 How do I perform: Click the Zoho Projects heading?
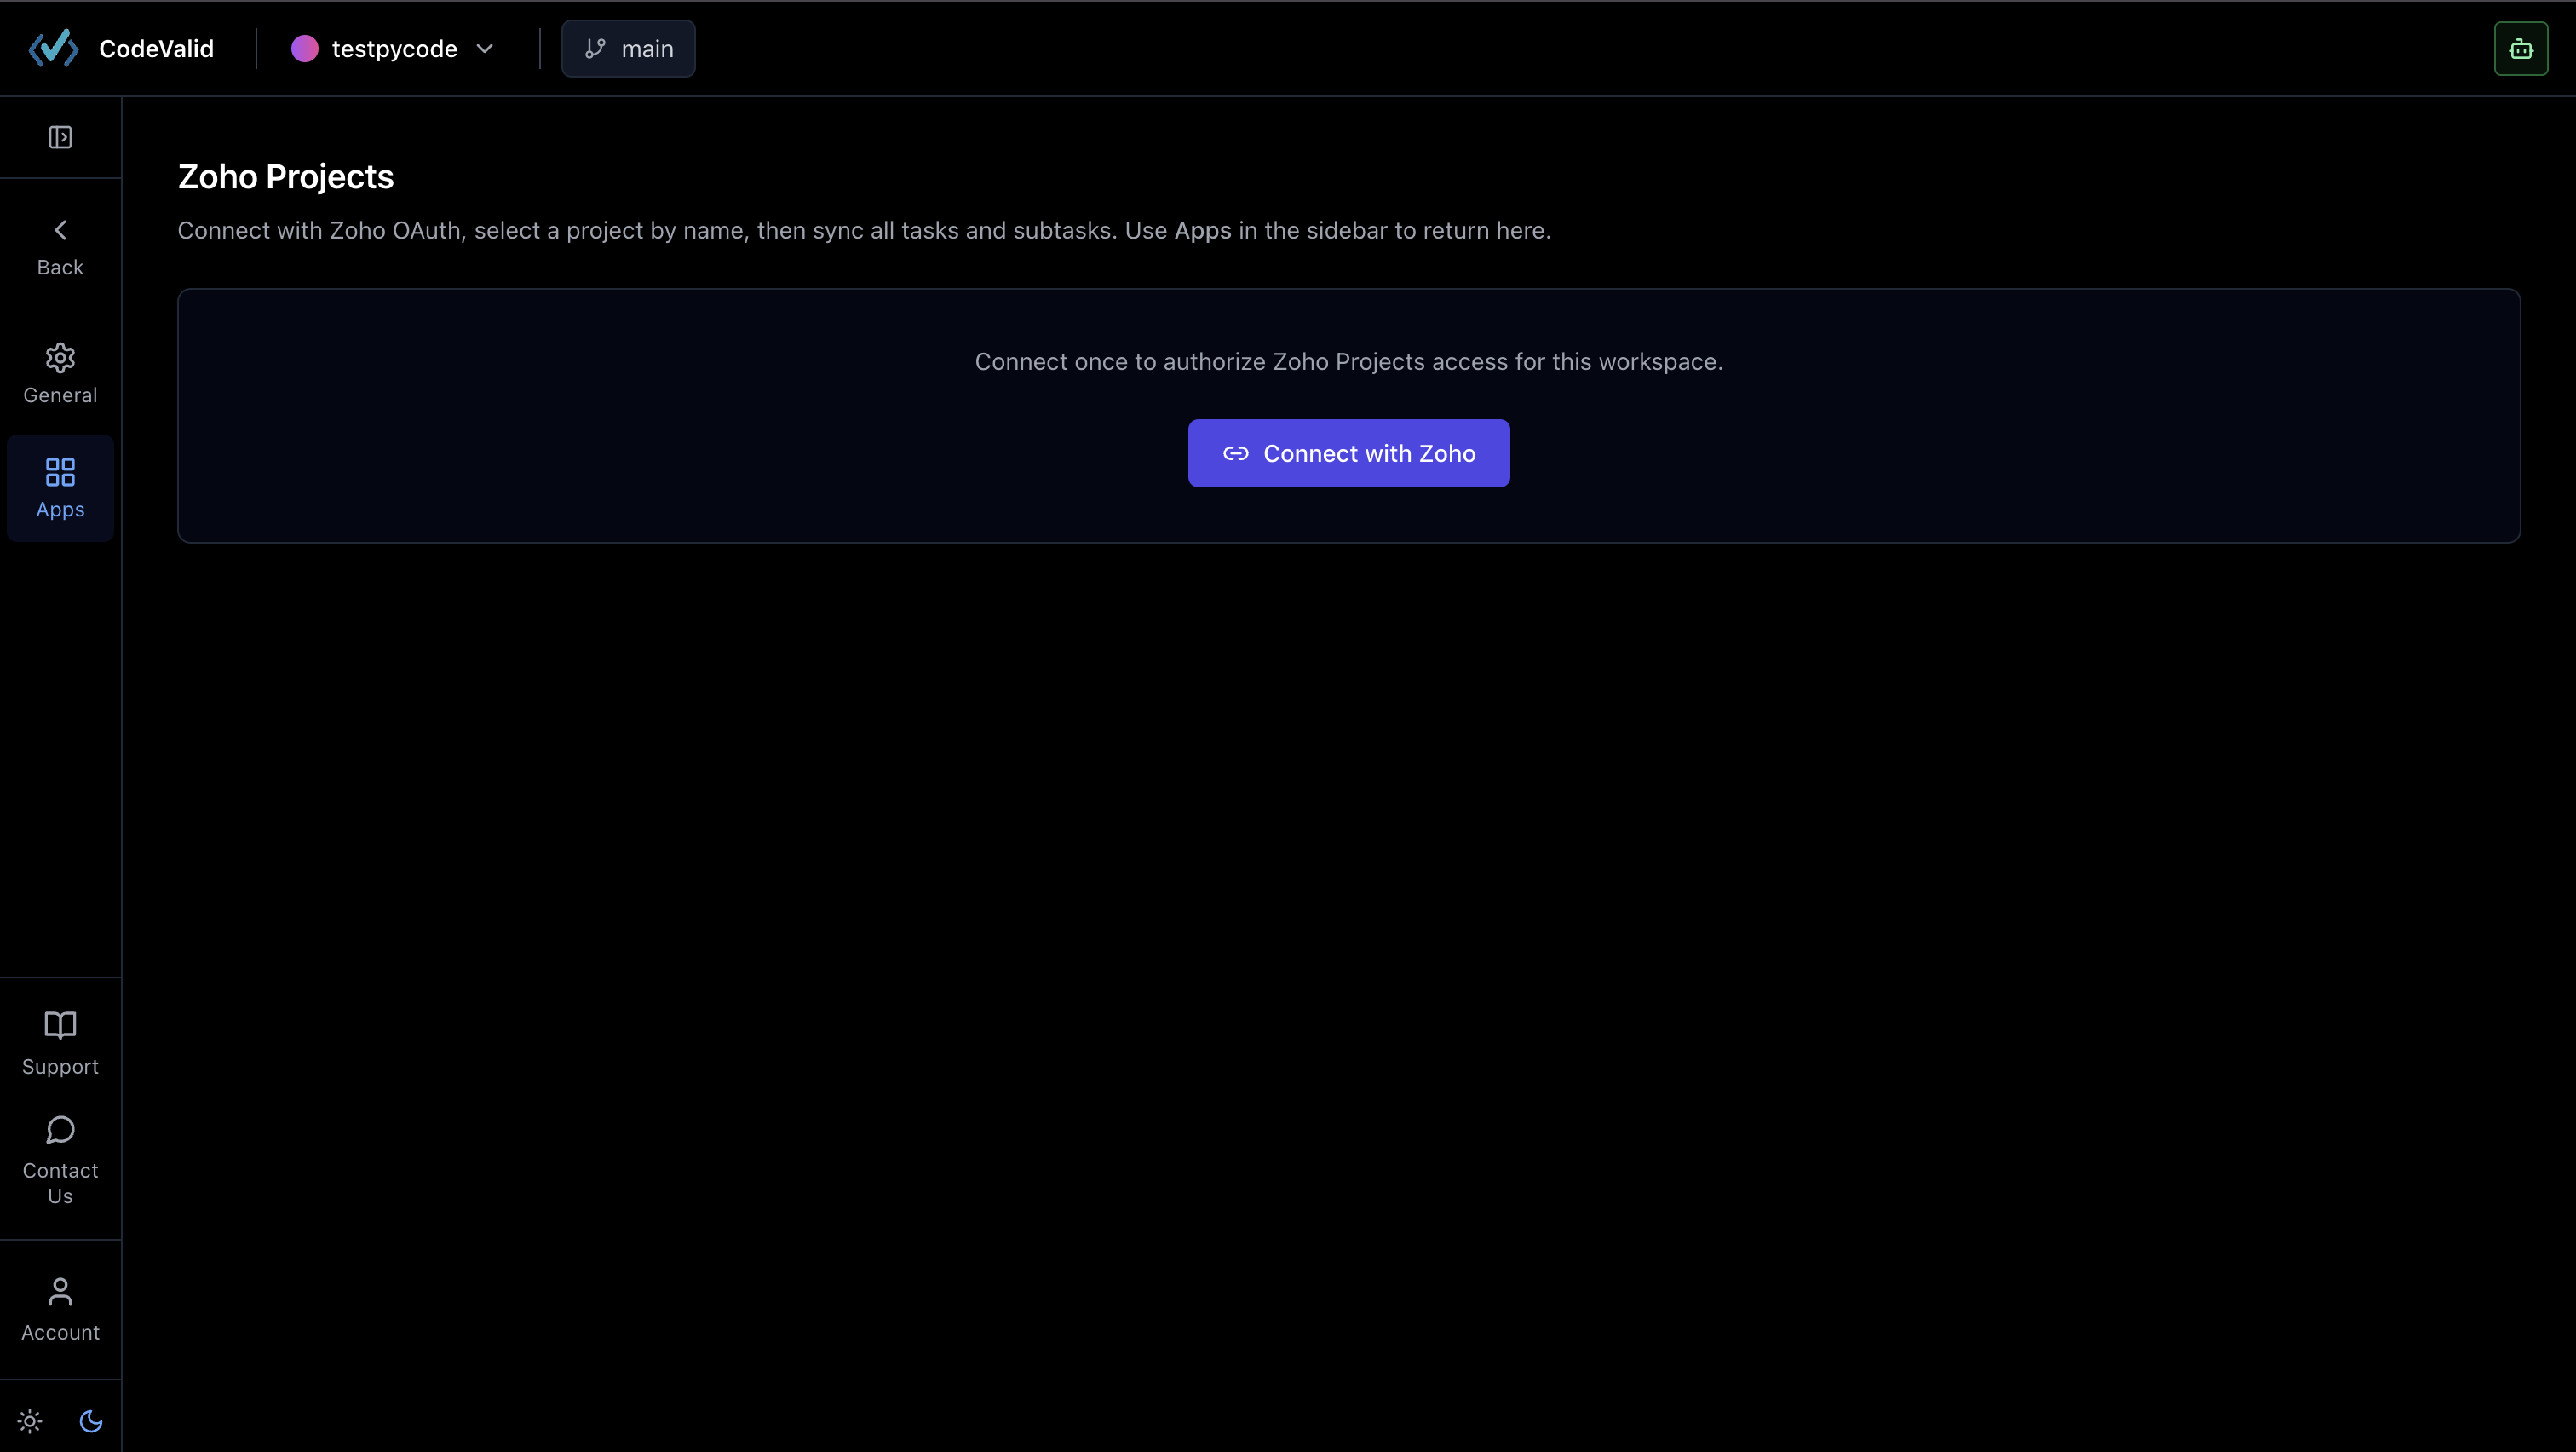(286, 176)
